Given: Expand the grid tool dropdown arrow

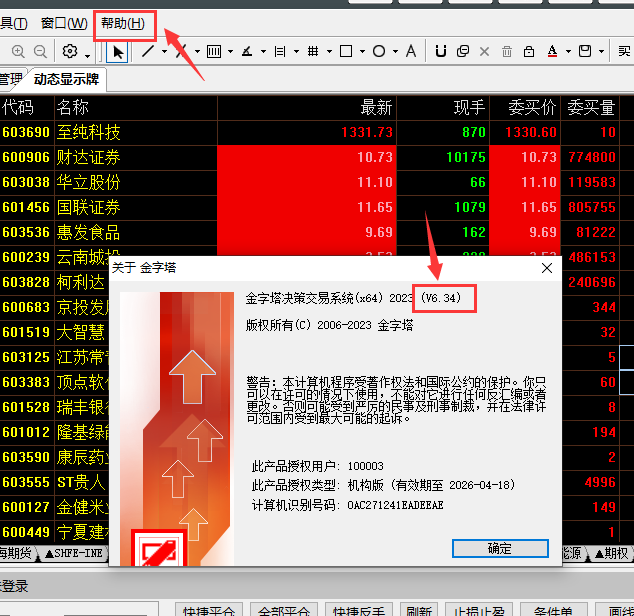Looking at the screenshot, I should pyautogui.click(x=330, y=52).
